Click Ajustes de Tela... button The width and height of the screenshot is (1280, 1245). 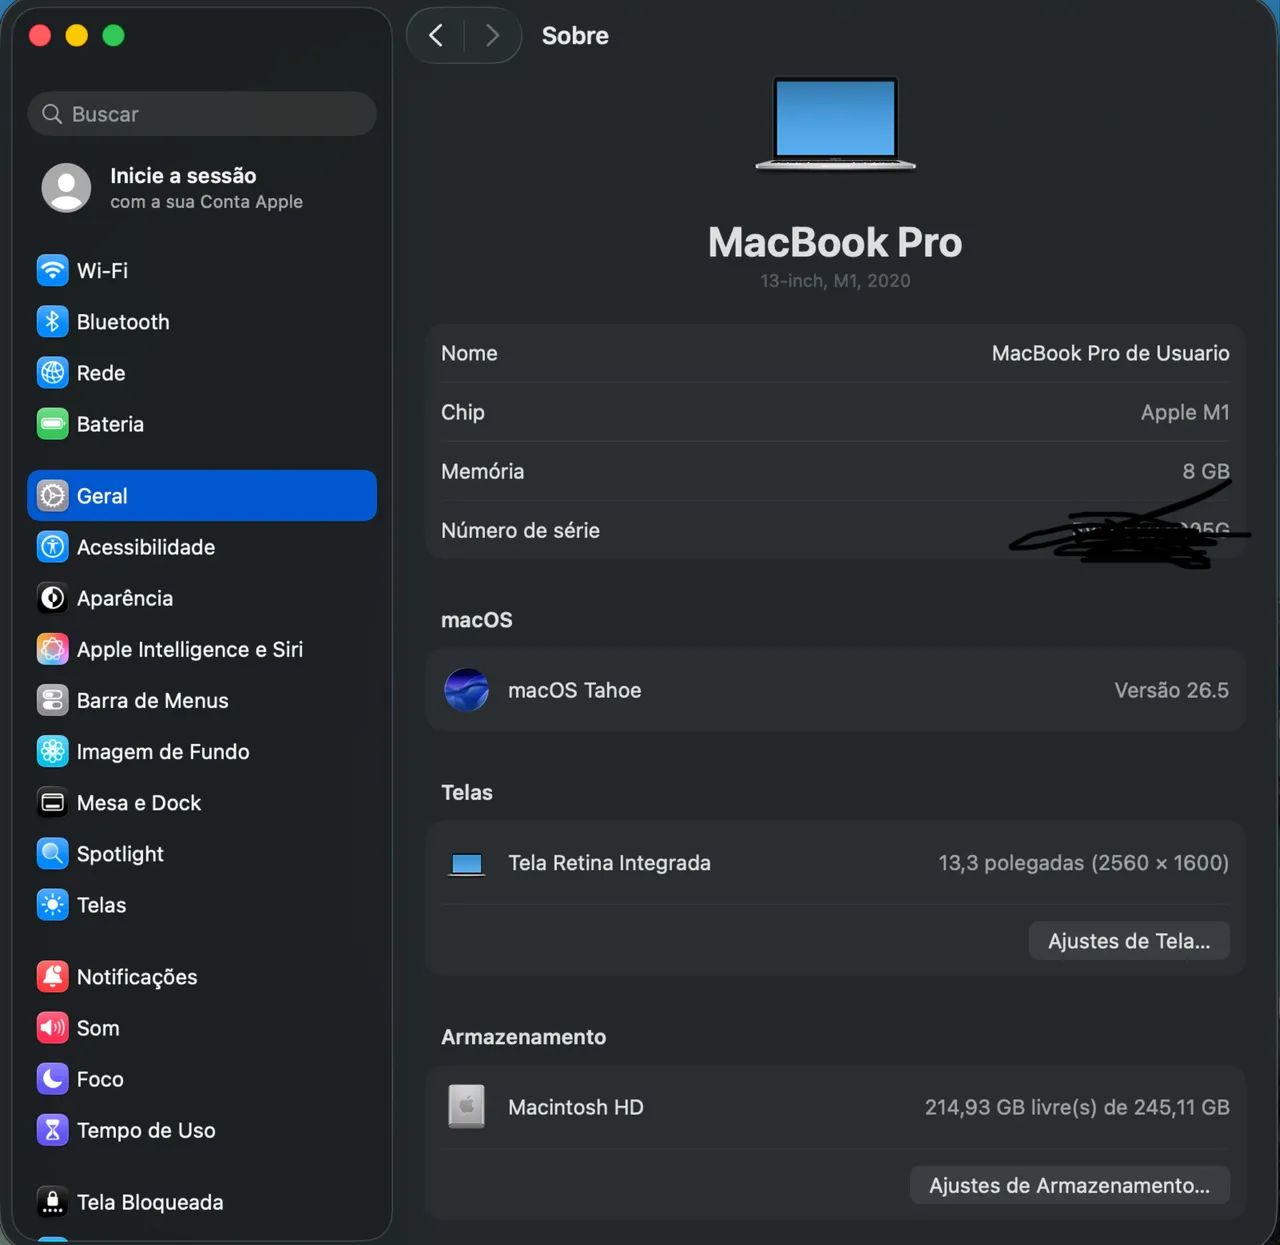1129,941
